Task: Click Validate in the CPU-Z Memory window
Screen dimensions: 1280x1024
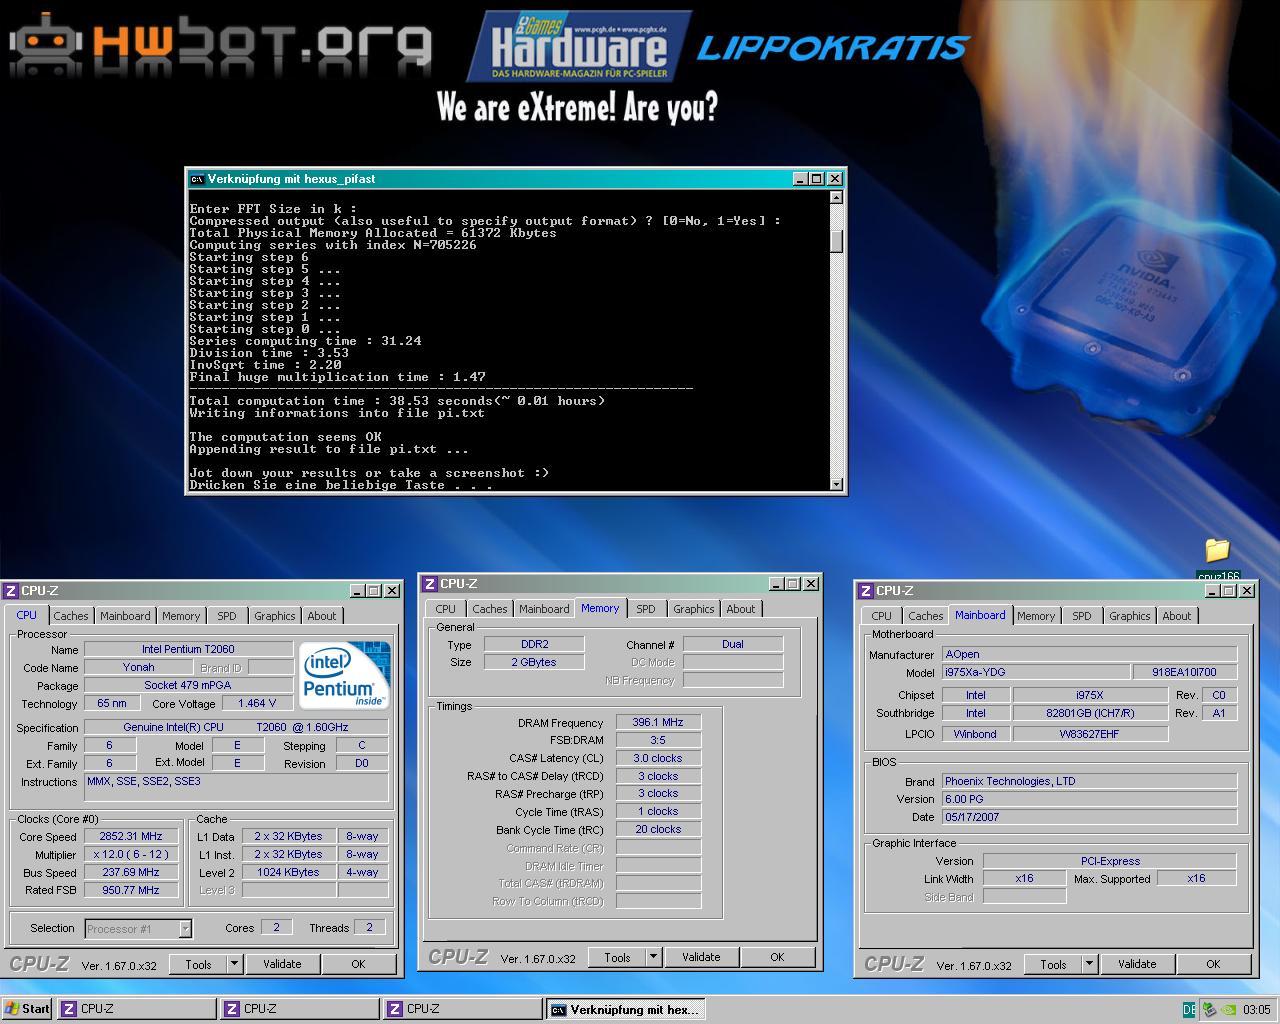Action: coord(701,957)
